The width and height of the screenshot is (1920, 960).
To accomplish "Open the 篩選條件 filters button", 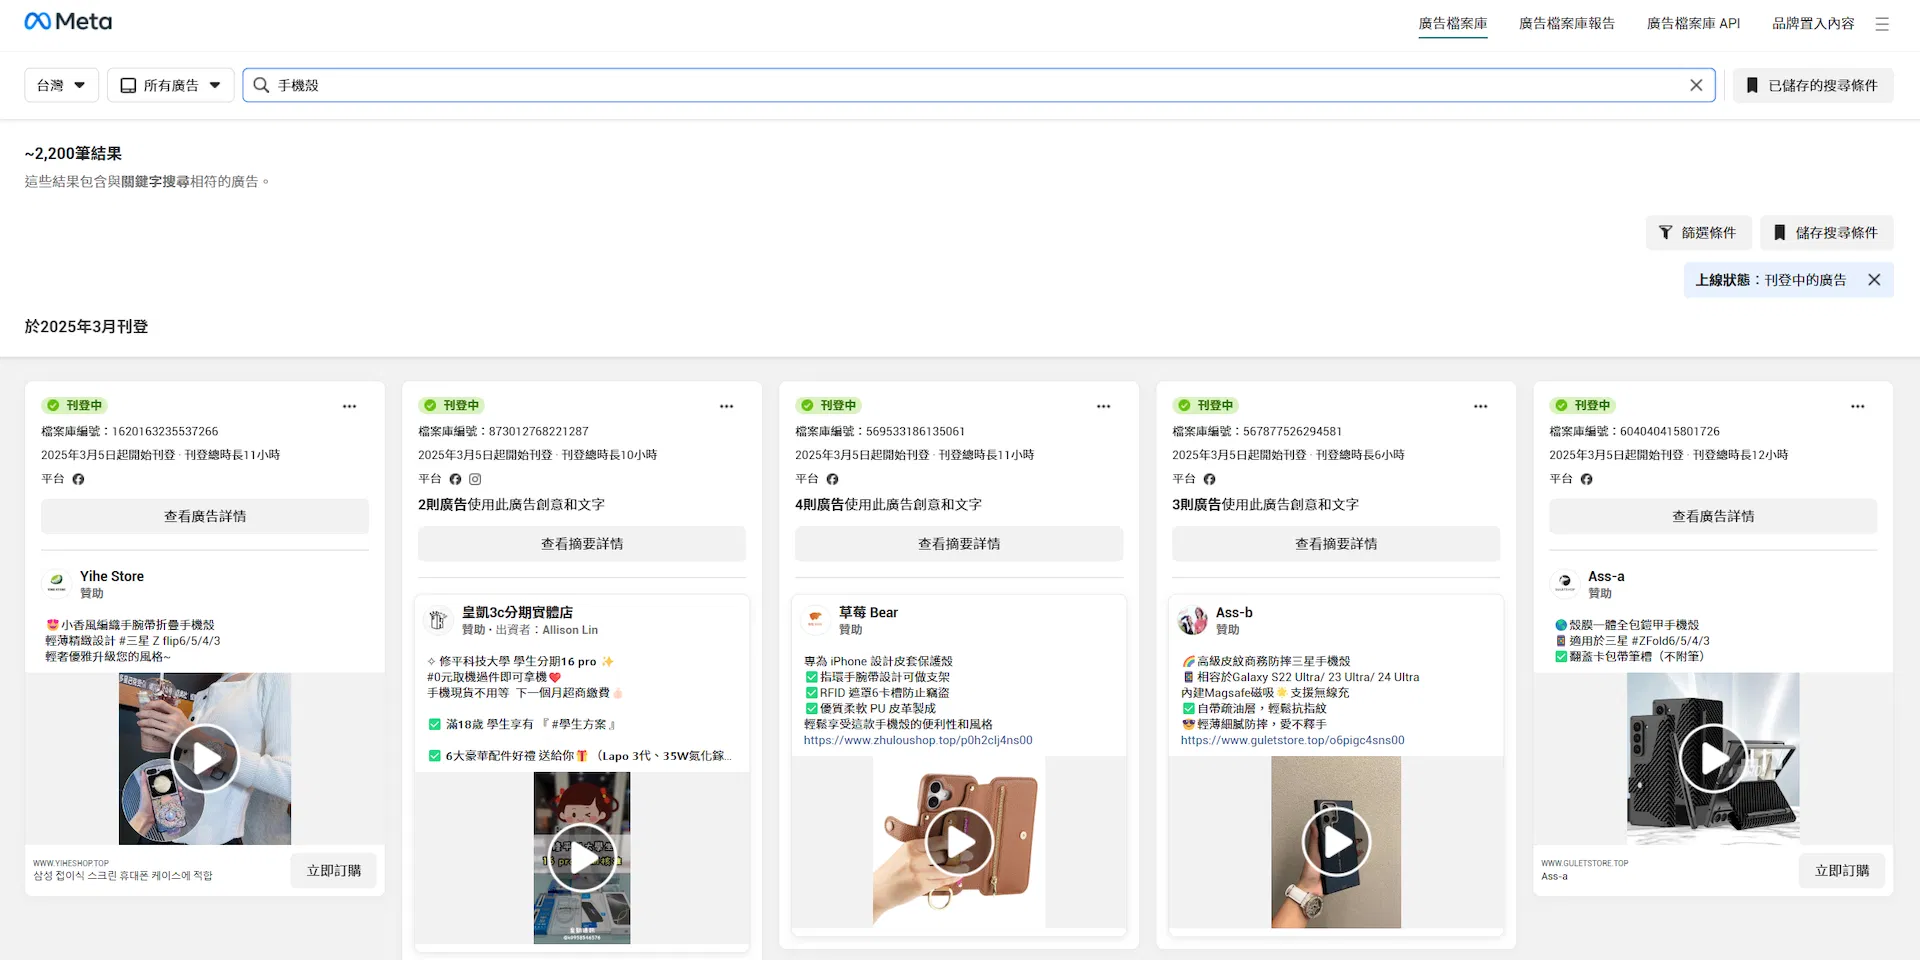I will pos(1698,232).
